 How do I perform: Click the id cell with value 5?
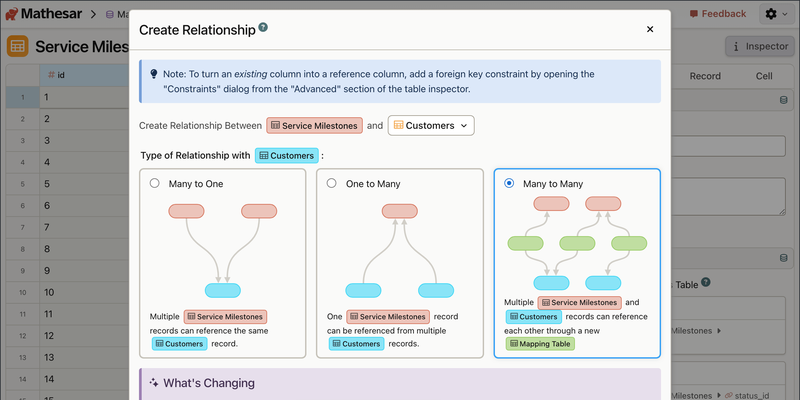84,184
